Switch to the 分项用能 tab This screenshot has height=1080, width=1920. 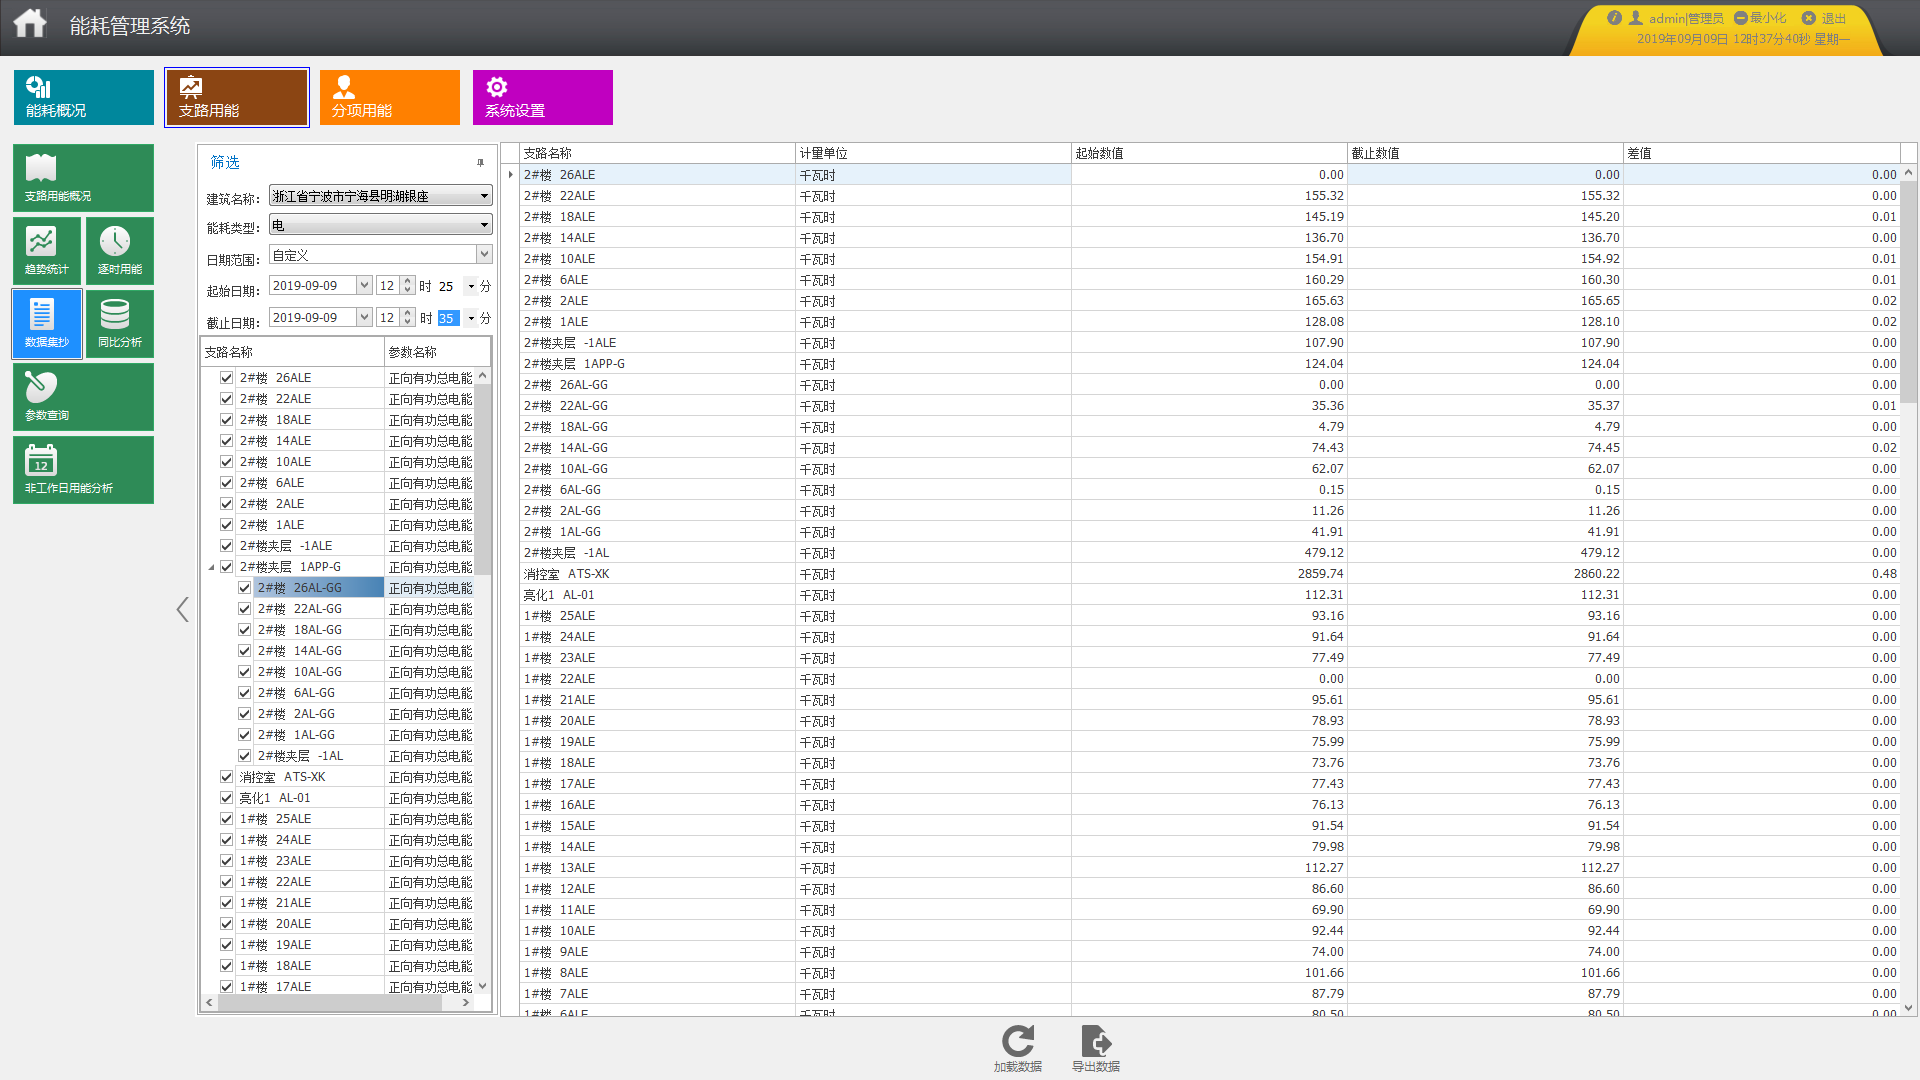click(389, 97)
